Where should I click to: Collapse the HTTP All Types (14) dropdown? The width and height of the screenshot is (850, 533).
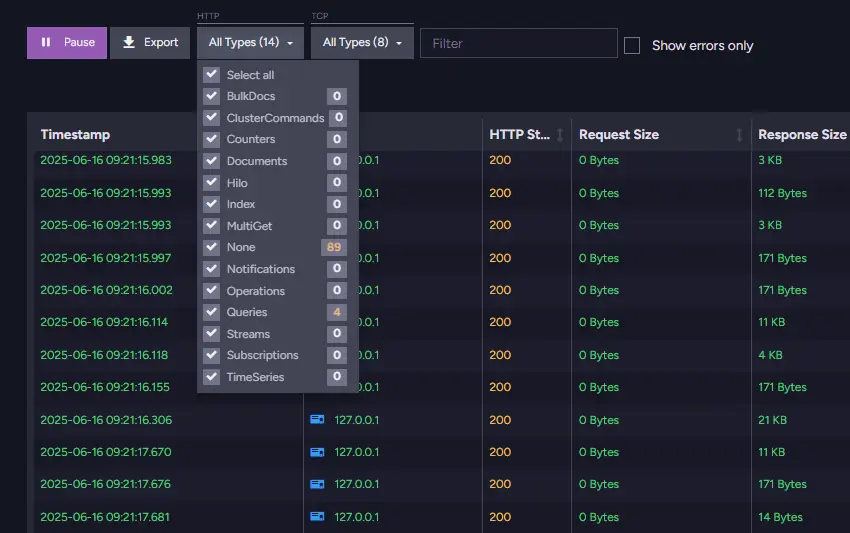point(250,42)
